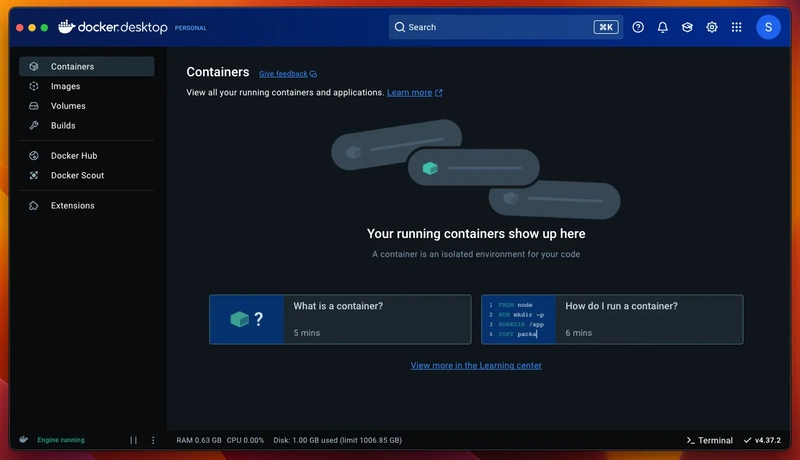Click the Containers cube icon
This screenshot has width=800, height=460.
click(34, 66)
